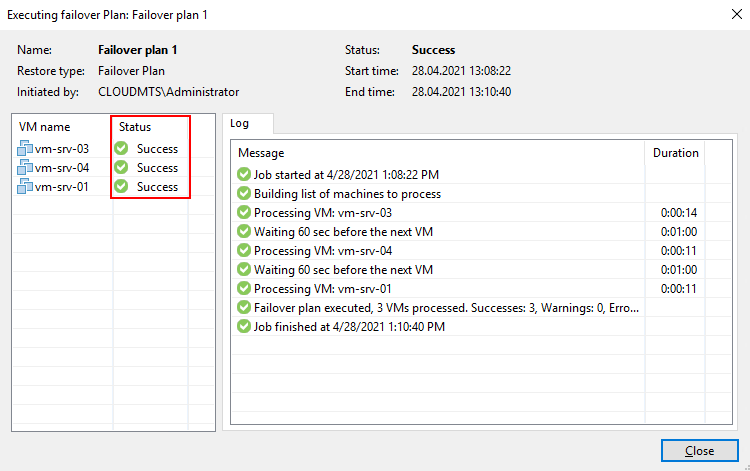Viewport: 750px width, 471px height.
Task: Click the green check icon for Job started
Action: pyautogui.click(x=243, y=174)
